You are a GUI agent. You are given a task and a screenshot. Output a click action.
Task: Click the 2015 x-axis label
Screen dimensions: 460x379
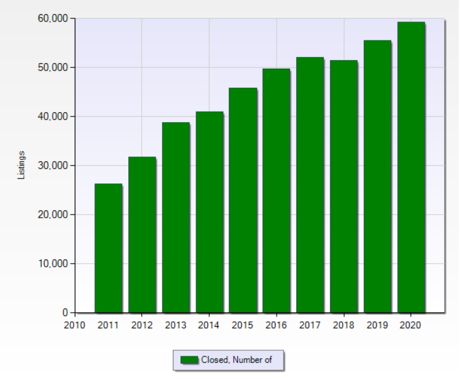click(x=243, y=325)
